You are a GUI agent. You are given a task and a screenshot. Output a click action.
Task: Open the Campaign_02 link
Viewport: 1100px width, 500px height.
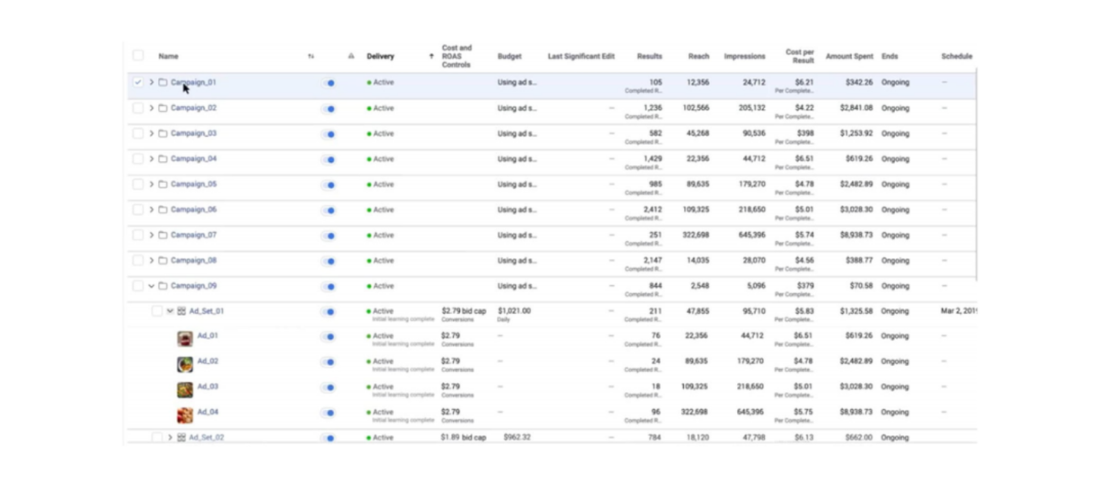[x=194, y=108]
